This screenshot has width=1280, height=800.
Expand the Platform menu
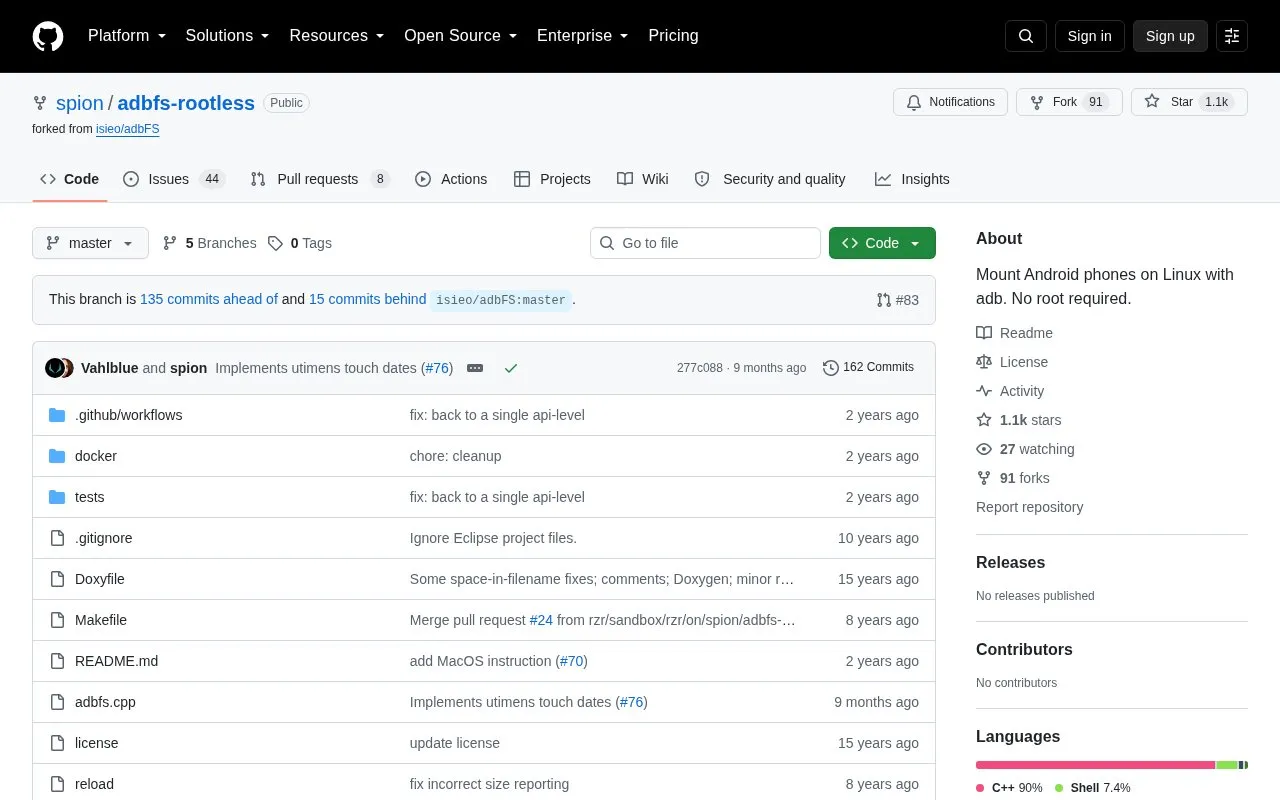(x=127, y=36)
